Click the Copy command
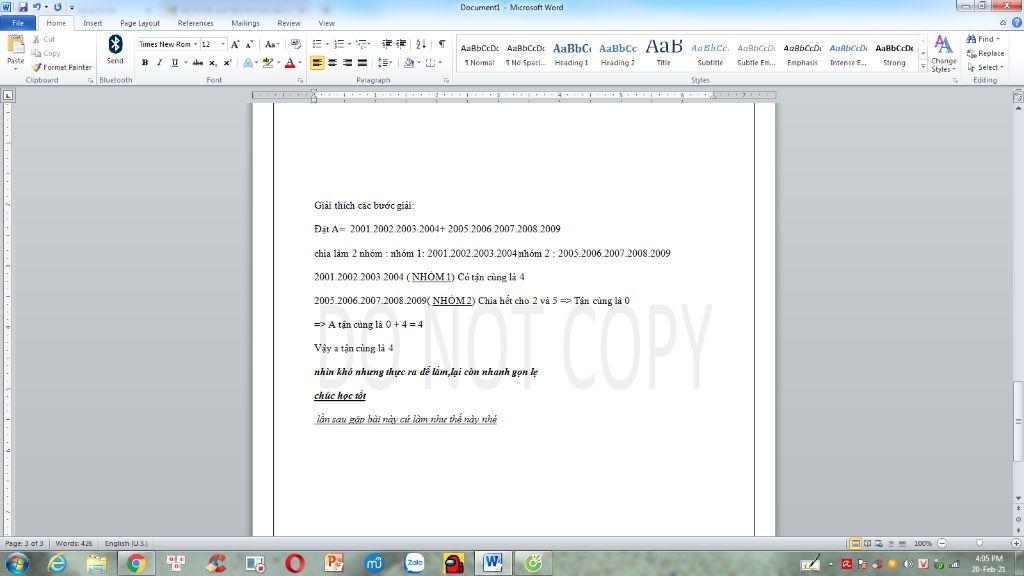This screenshot has width=1024, height=576. pos(46,54)
